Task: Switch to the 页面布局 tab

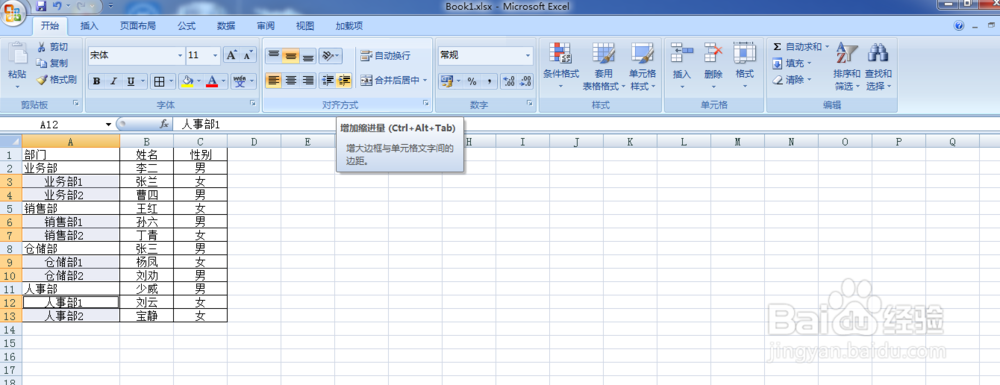Action: pos(138,26)
